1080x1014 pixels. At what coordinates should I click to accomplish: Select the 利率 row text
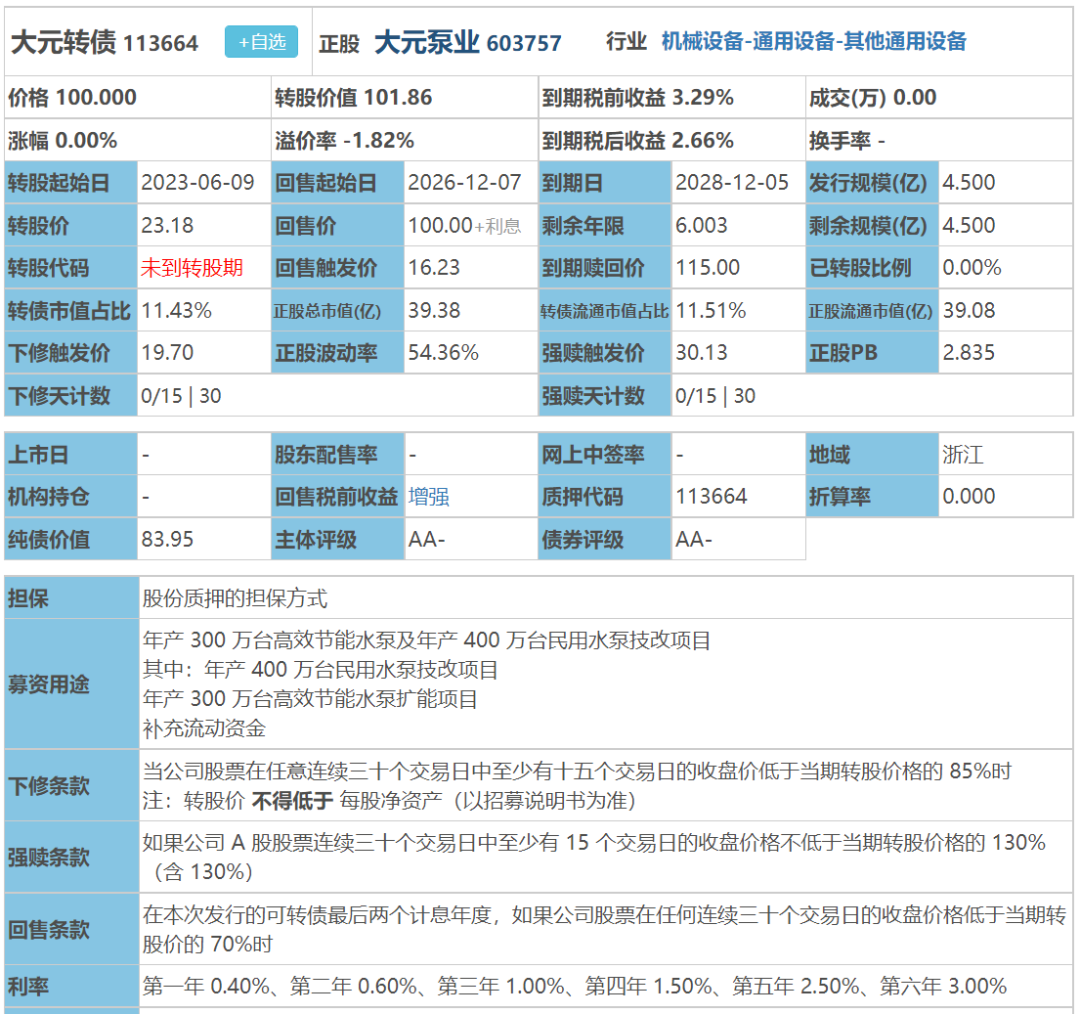(x=575, y=986)
